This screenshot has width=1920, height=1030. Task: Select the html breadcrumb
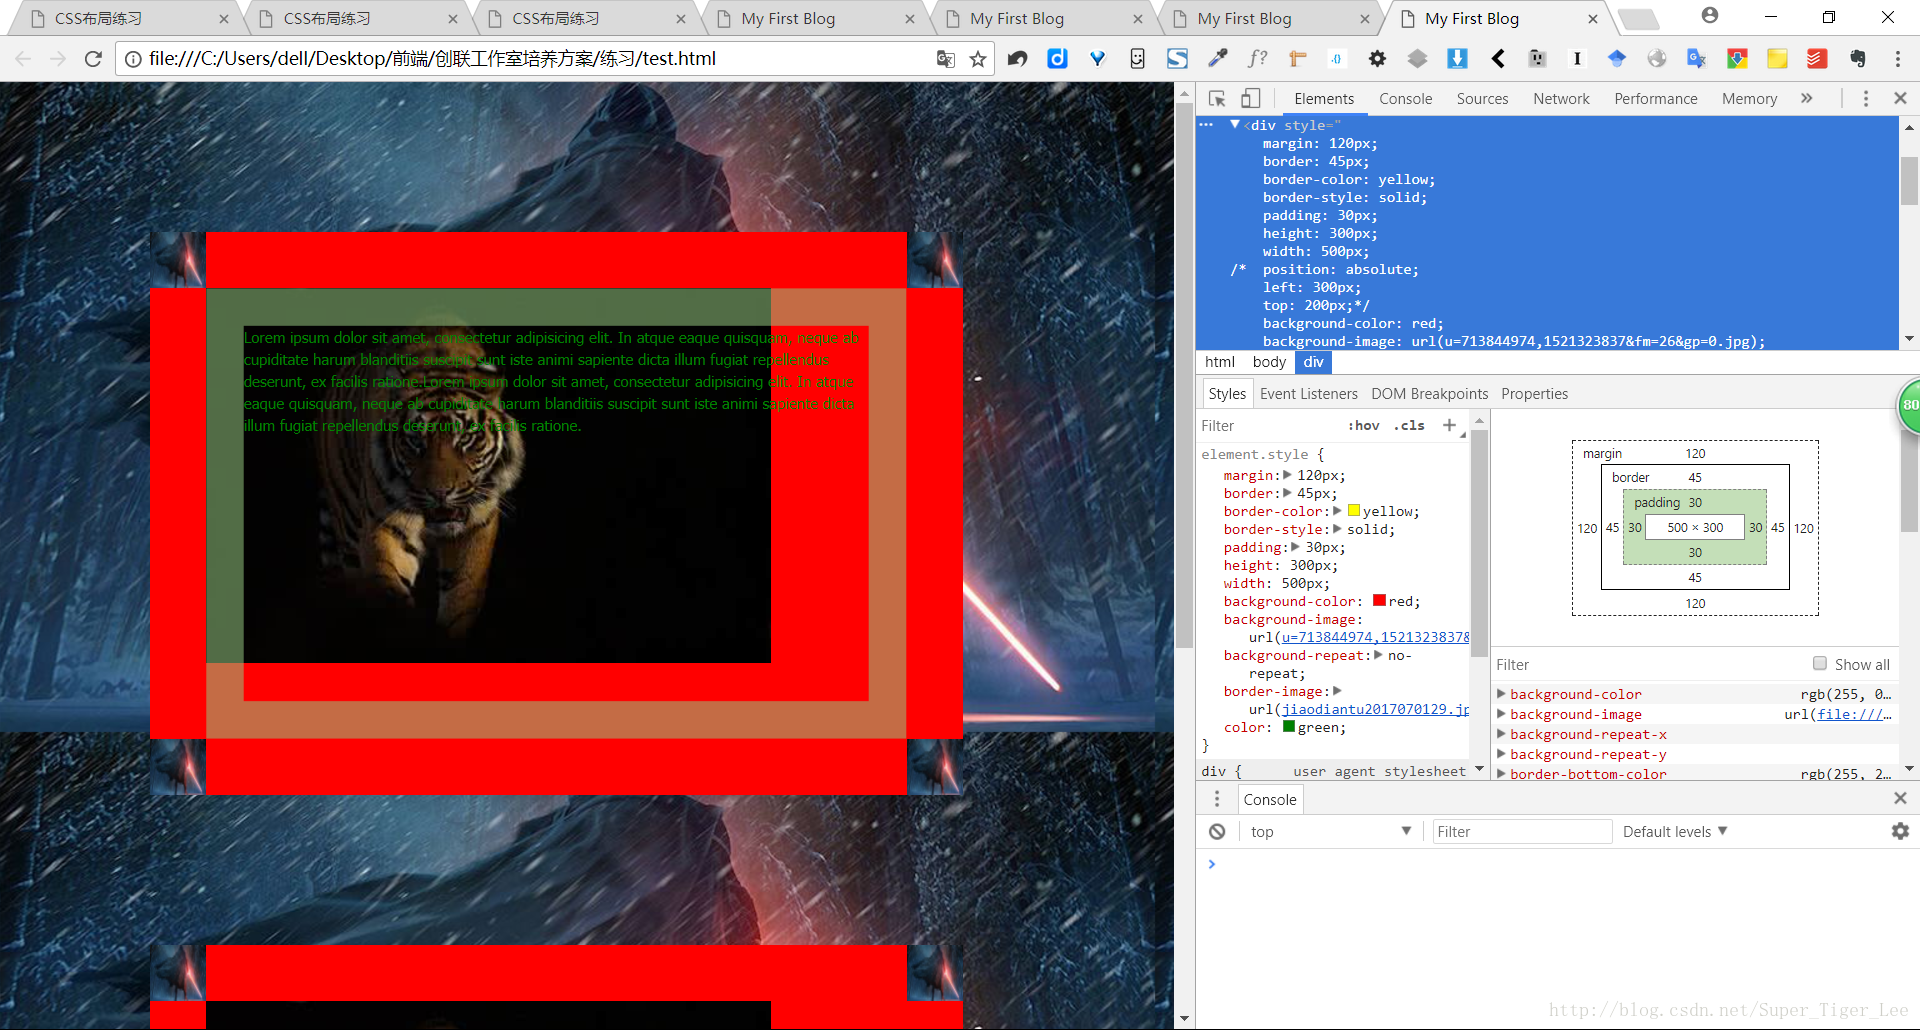[1219, 362]
